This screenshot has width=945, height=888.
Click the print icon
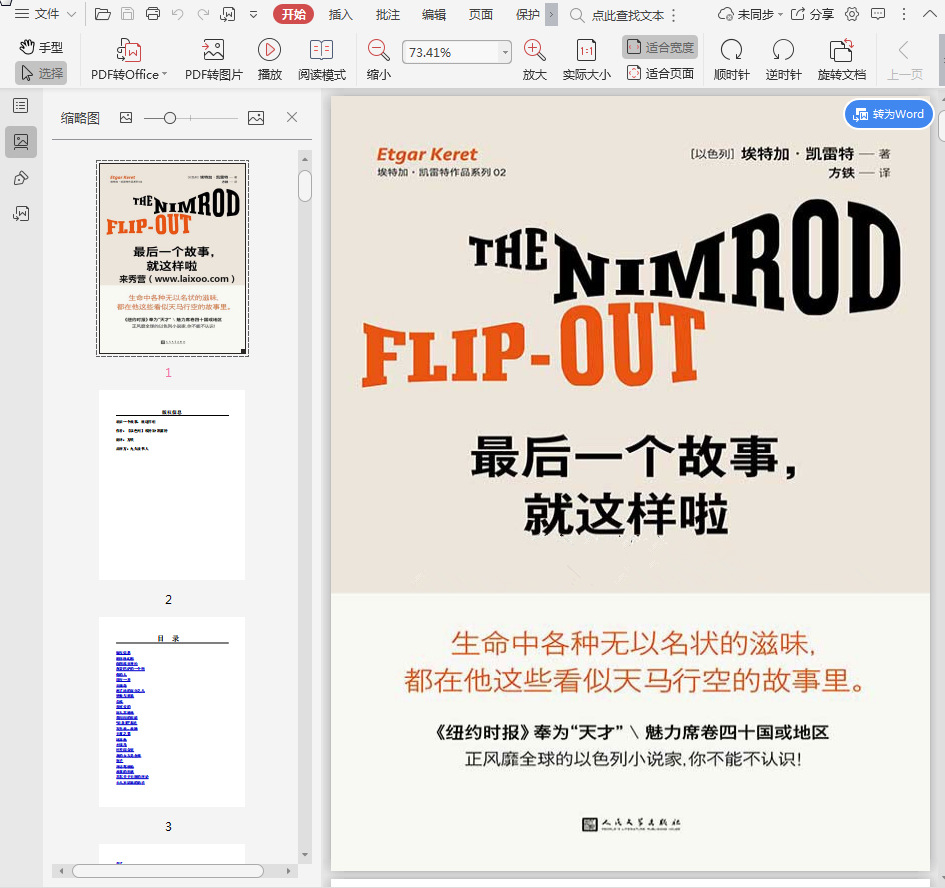point(153,14)
